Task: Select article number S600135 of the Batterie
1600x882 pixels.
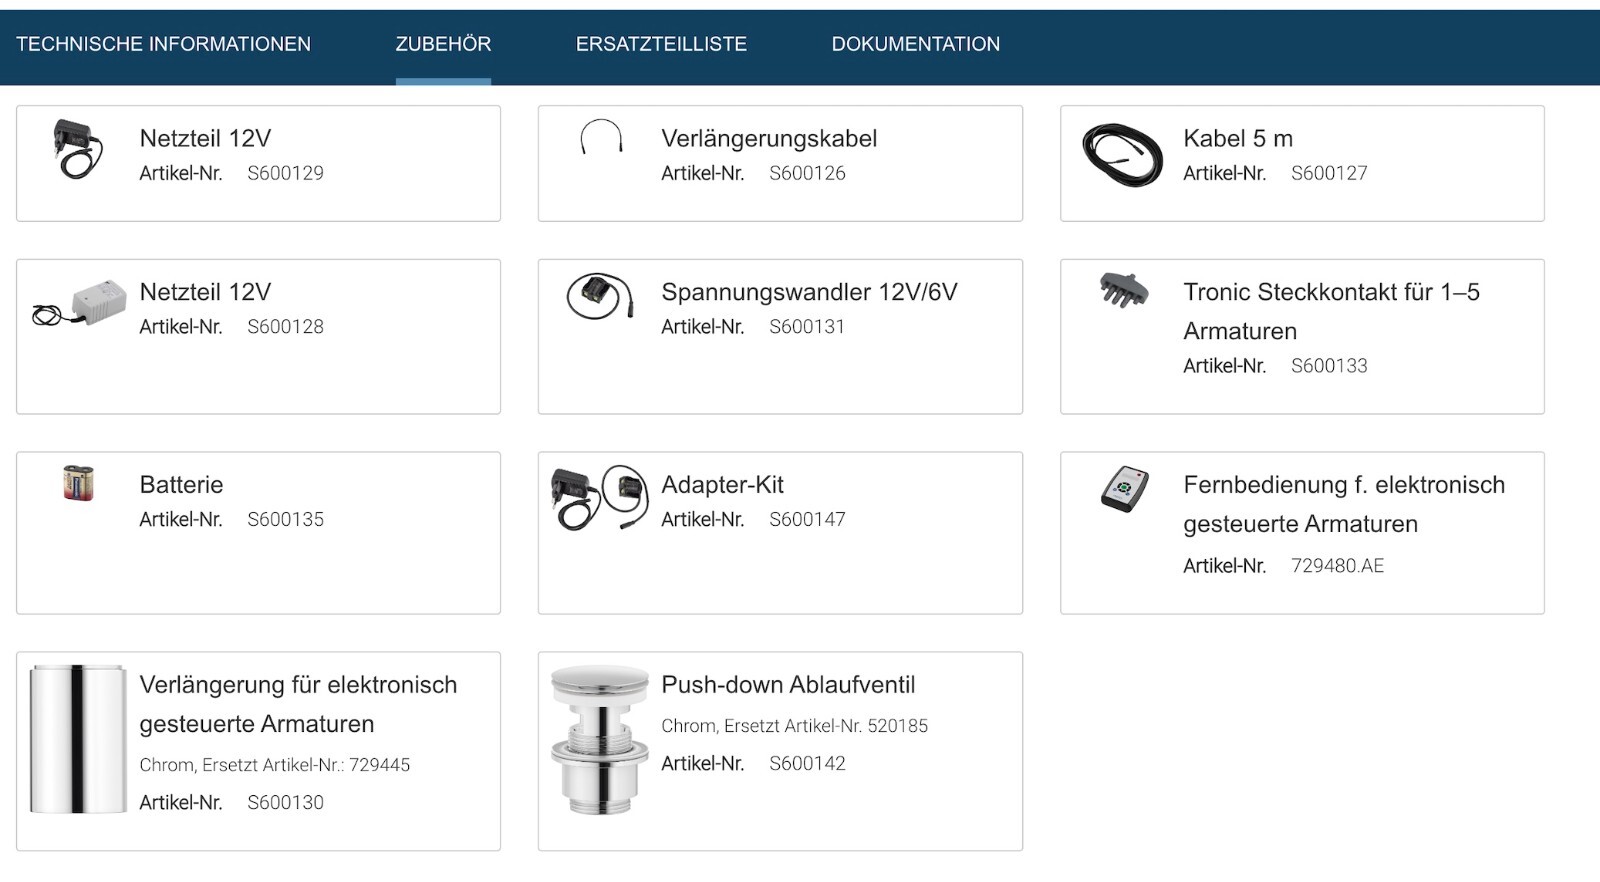Action: pyautogui.click(x=285, y=519)
